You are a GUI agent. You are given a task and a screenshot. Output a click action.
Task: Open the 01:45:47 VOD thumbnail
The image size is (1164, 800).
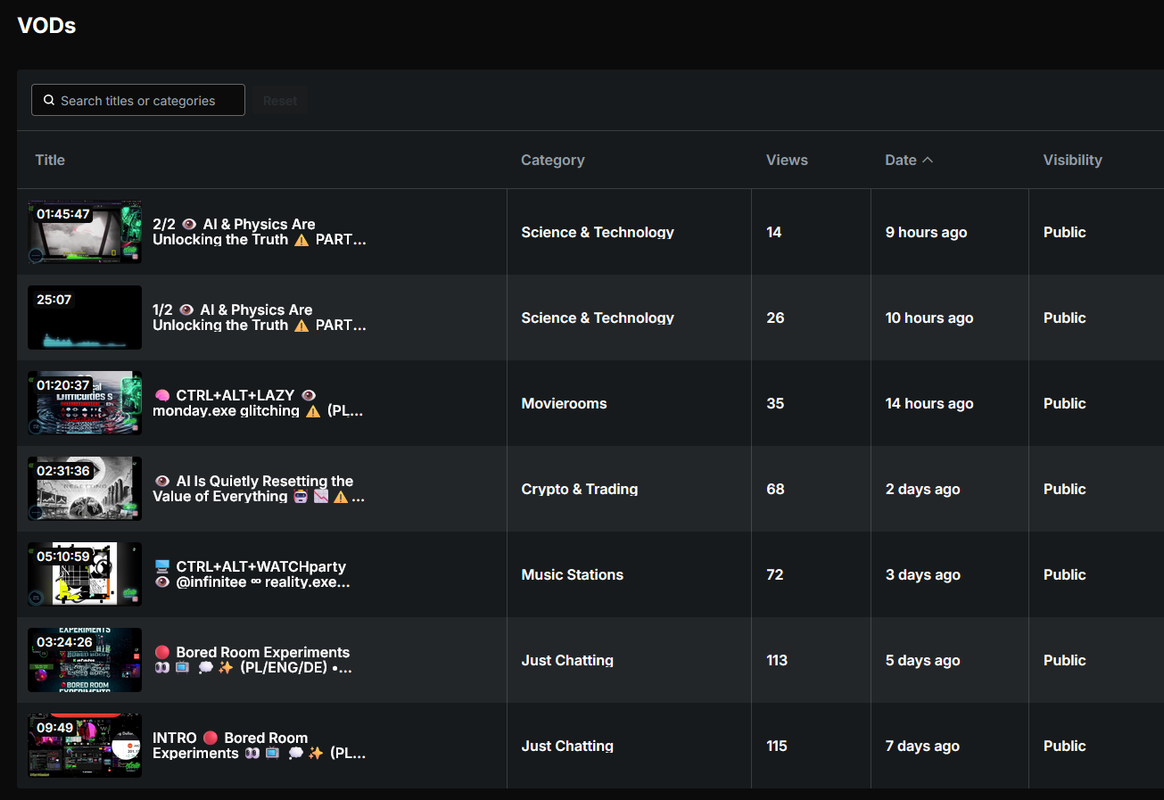click(x=85, y=232)
